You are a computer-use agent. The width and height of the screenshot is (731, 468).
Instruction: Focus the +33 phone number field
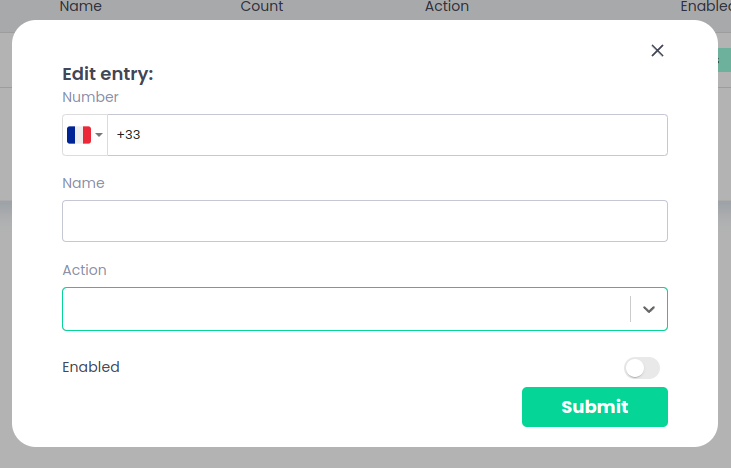(386, 135)
